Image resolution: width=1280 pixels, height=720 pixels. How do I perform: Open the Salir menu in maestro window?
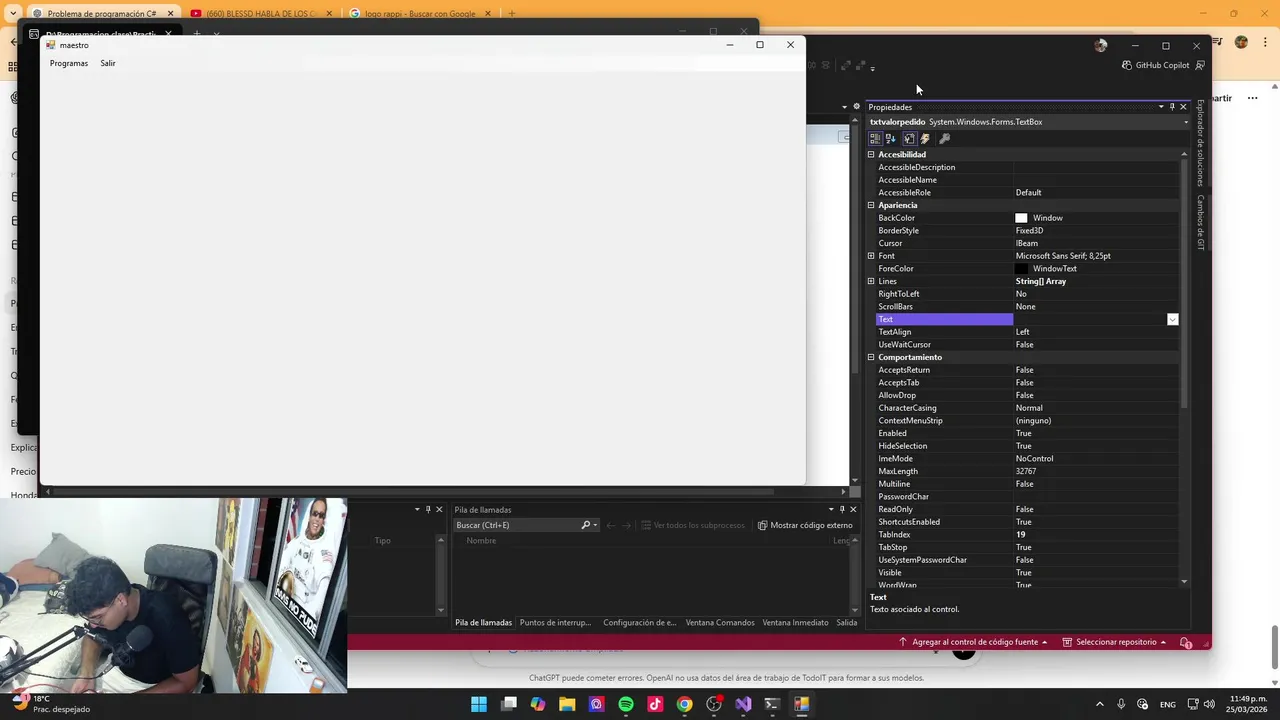(108, 63)
